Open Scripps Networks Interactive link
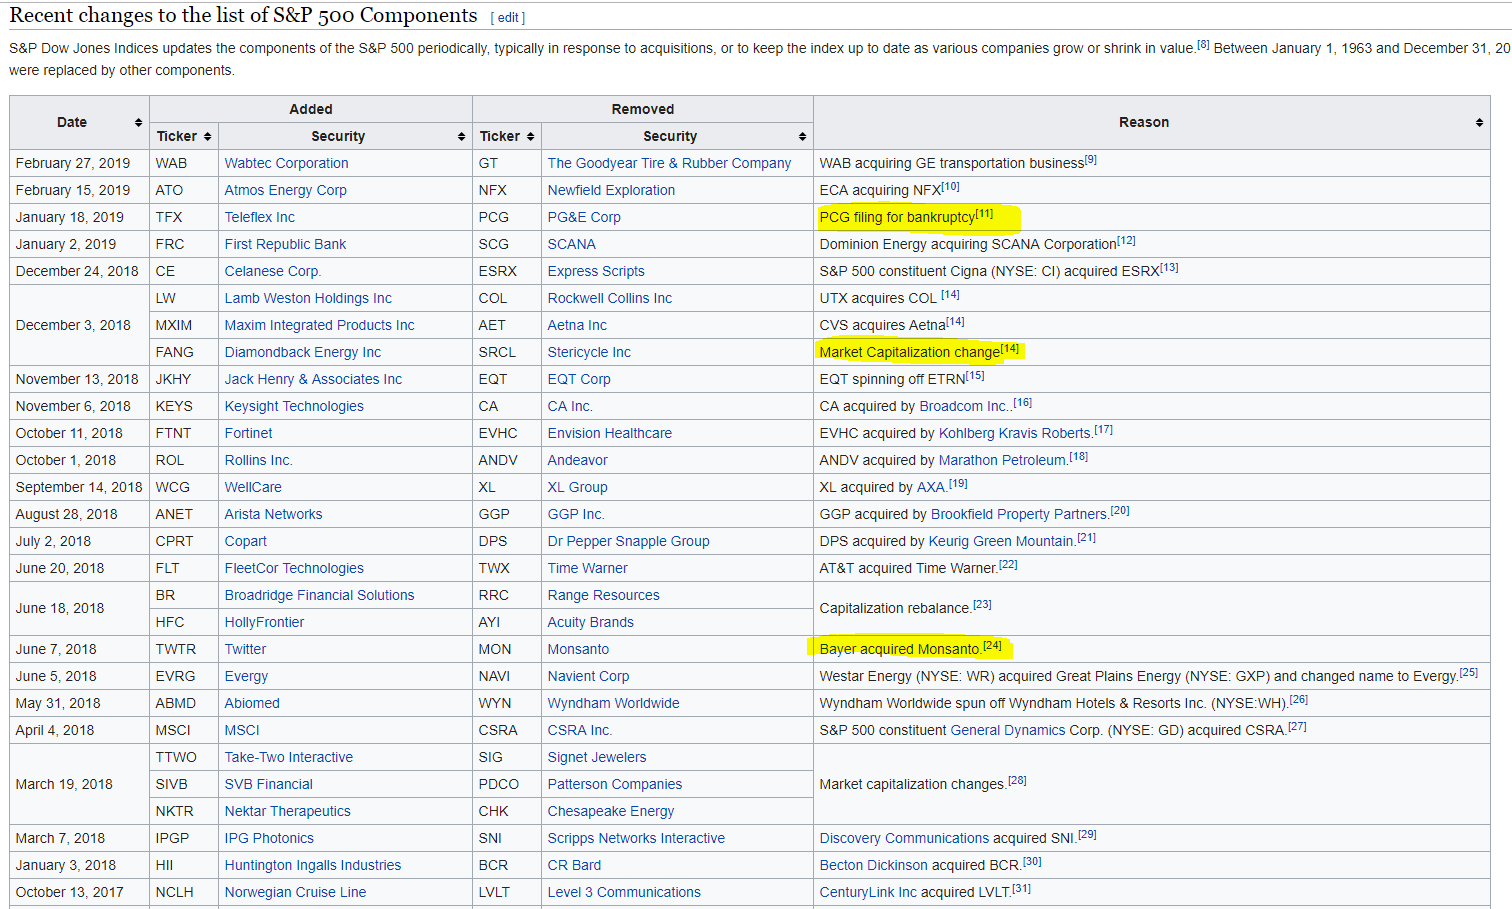1512x909 pixels. [x=636, y=838]
